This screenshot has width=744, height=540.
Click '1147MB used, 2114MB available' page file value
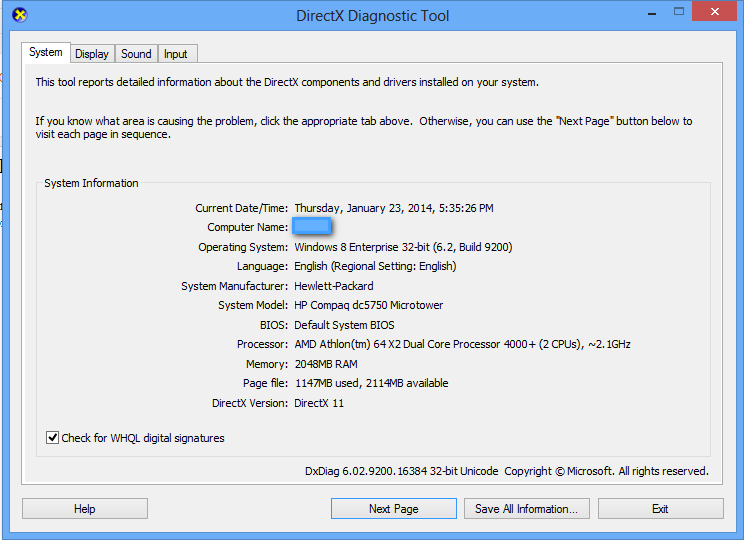pyautogui.click(x=372, y=383)
